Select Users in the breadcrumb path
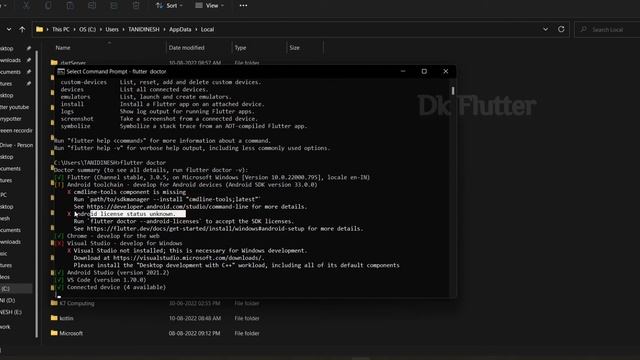640x360 pixels. [x=112, y=29]
